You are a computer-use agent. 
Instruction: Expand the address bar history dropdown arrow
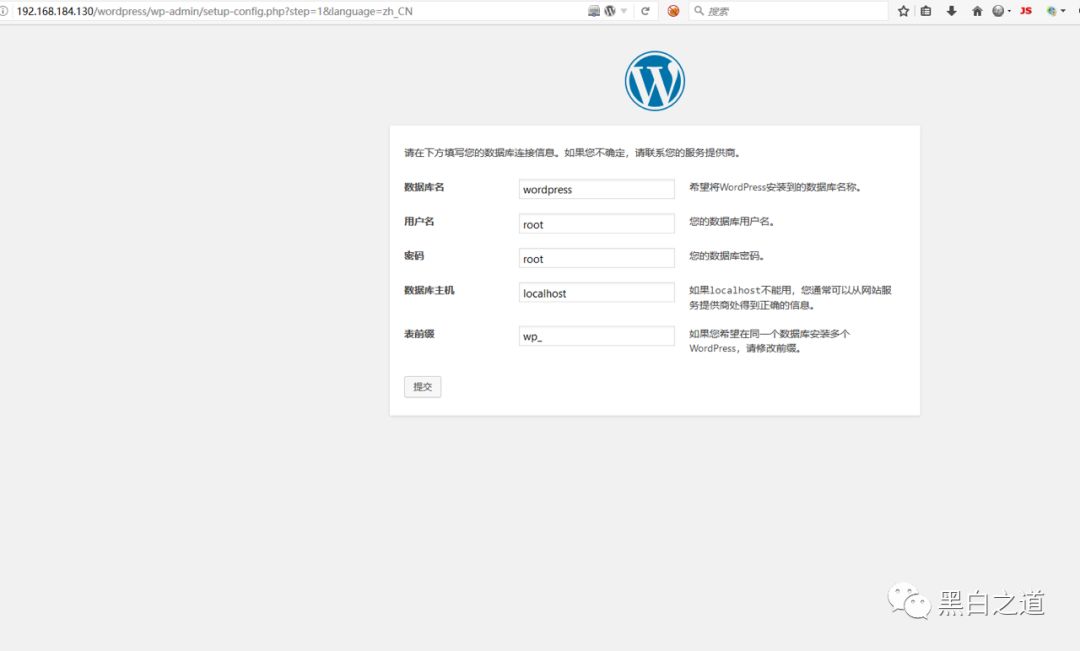coord(624,11)
